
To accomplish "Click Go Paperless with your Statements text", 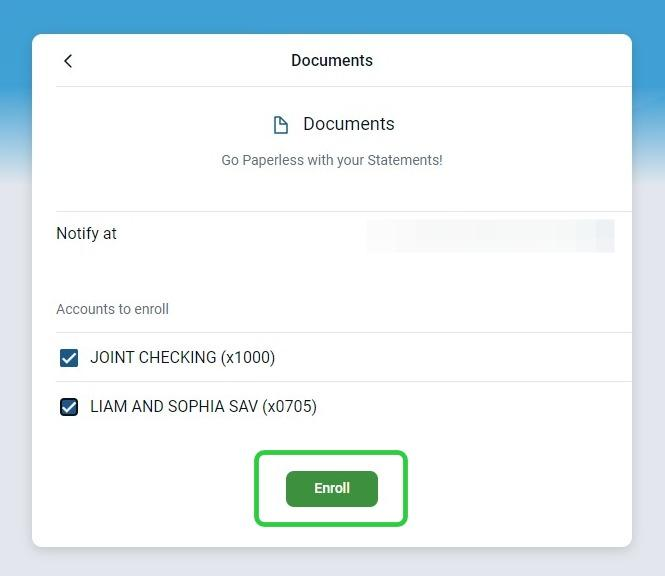I will [332, 160].
